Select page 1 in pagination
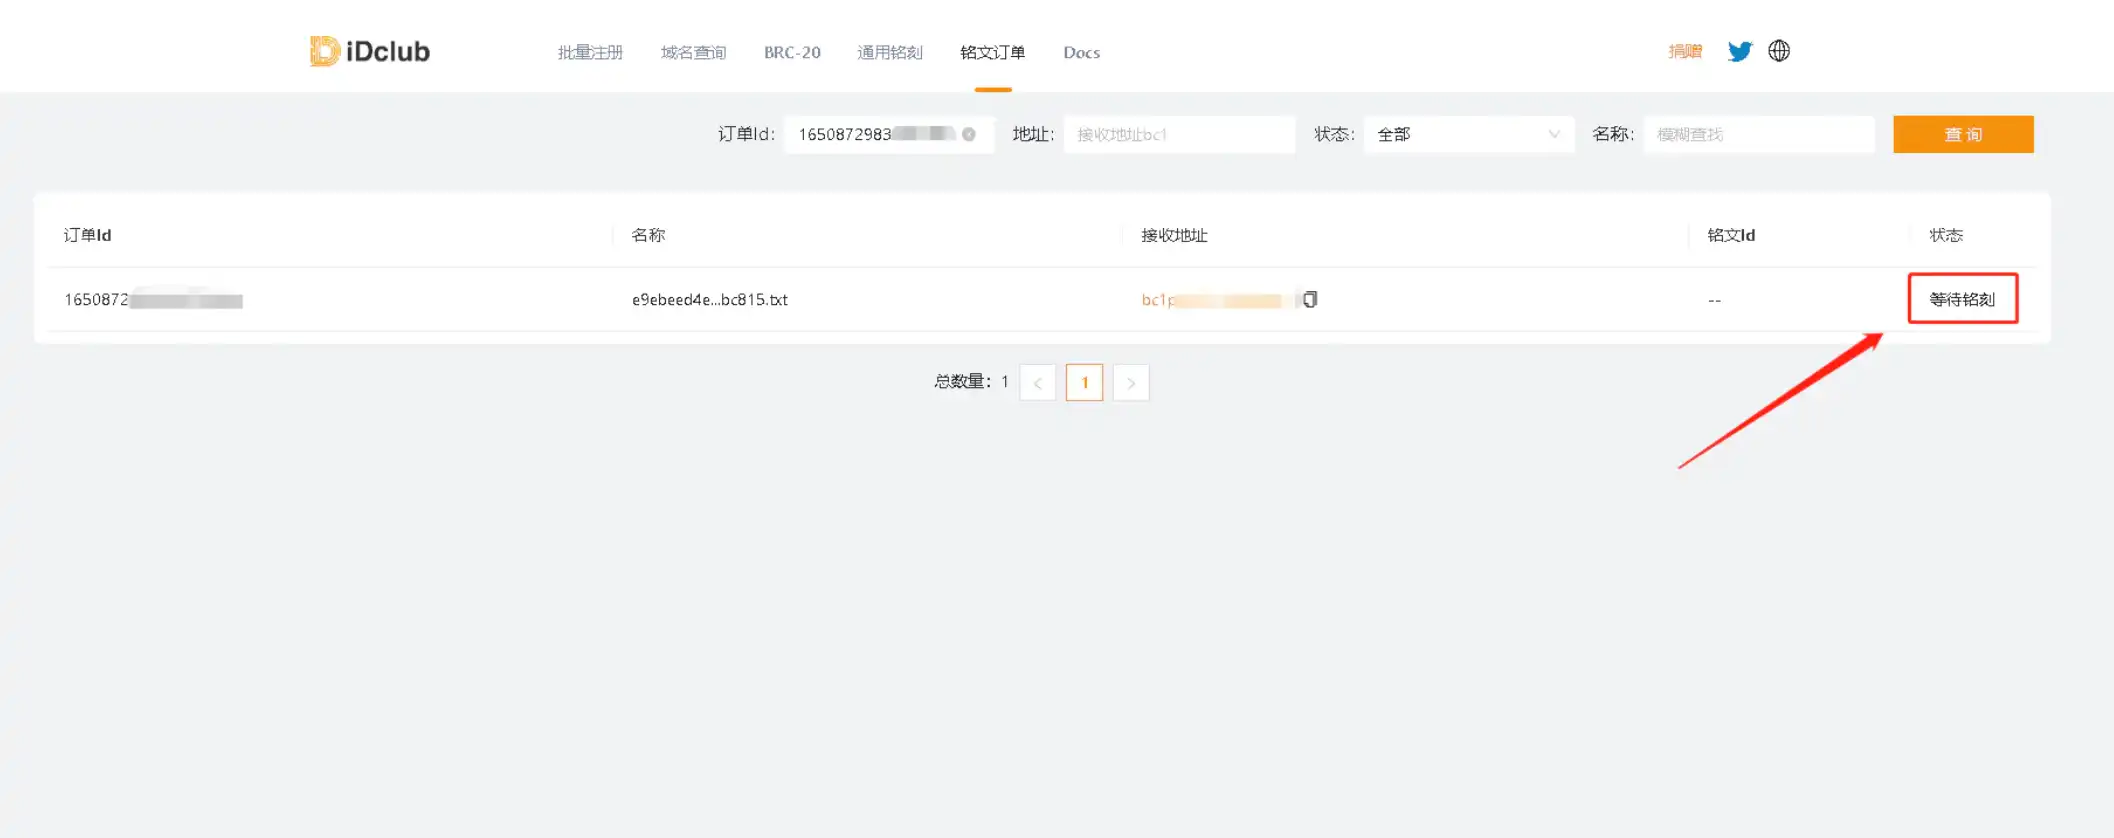This screenshot has height=838, width=2114. pyautogui.click(x=1084, y=382)
